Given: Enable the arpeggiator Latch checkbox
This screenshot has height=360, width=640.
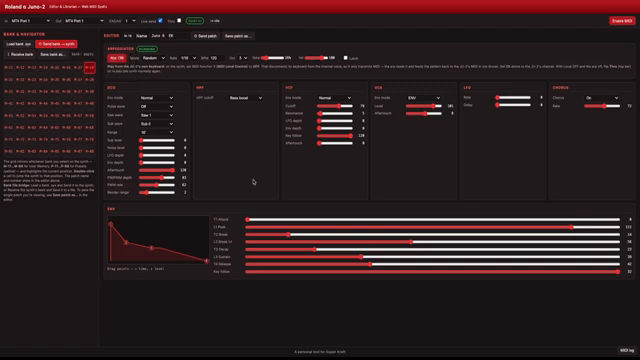Looking at the screenshot, I should 346,58.
